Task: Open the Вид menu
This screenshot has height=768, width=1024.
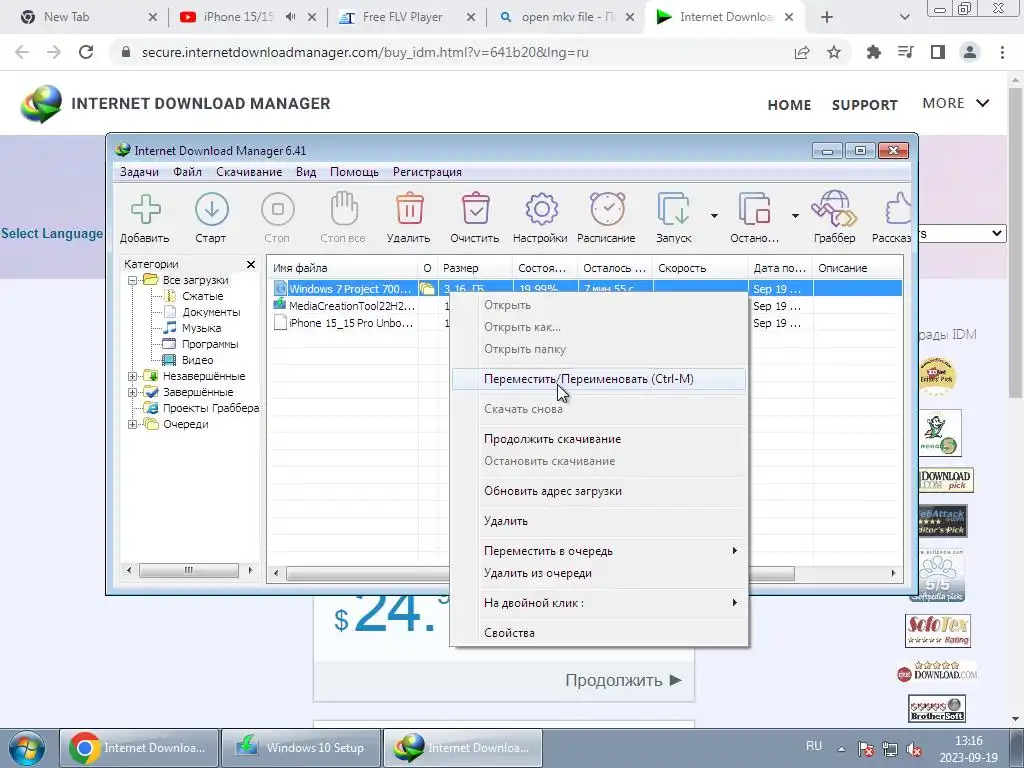Action: tap(306, 172)
